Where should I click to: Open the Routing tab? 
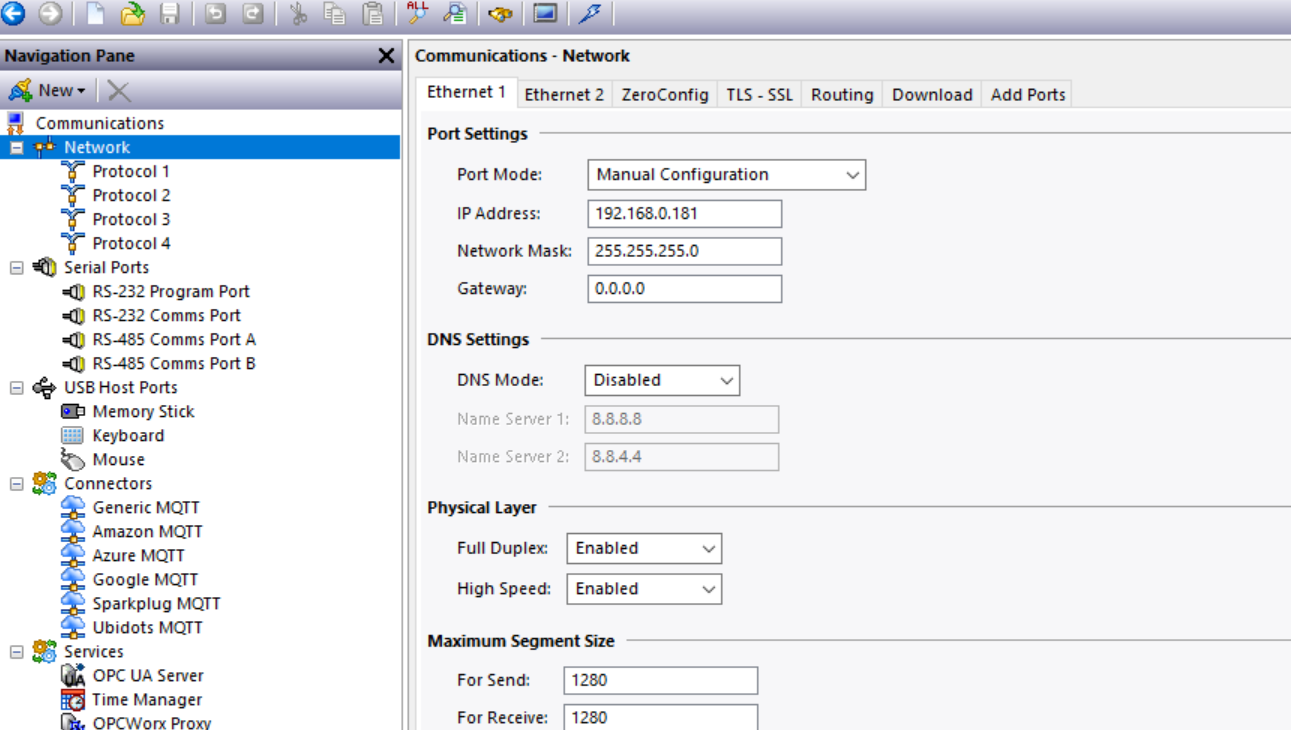click(x=842, y=94)
